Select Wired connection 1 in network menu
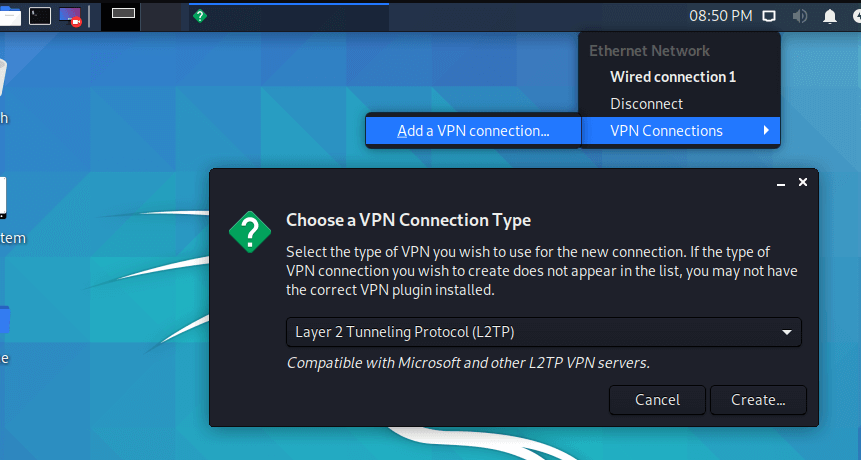Image resolution: width=861 pixels, height=460 pixels. 673,77
